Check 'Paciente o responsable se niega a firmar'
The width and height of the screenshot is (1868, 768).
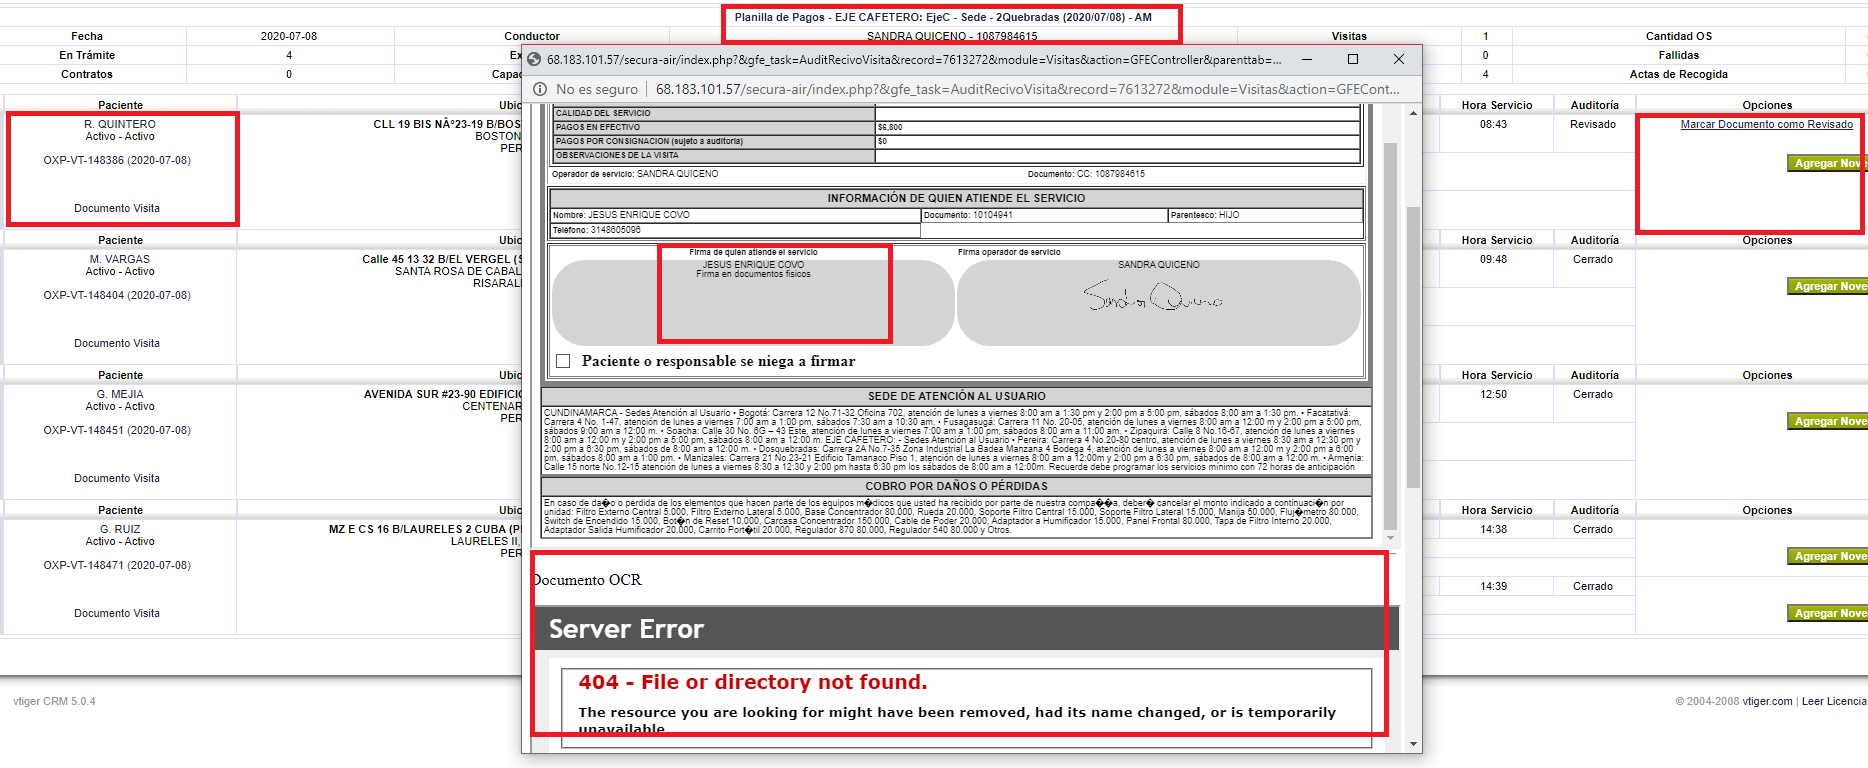563,361
